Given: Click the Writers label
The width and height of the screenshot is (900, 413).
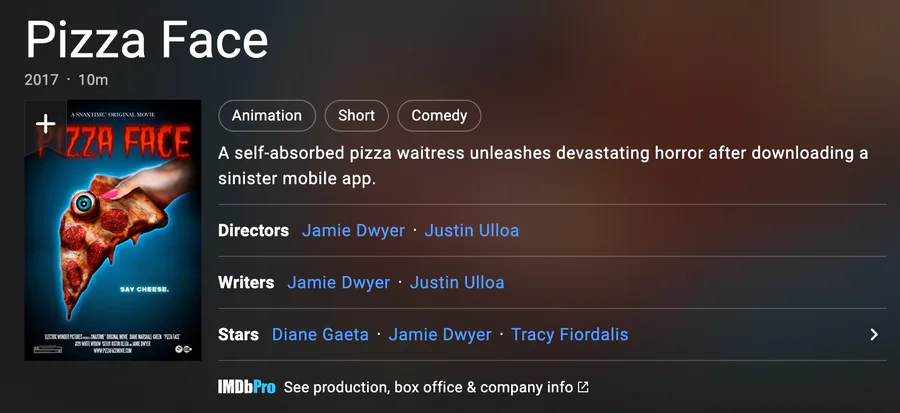Looking at the screenshot, I should click(246, 283).
